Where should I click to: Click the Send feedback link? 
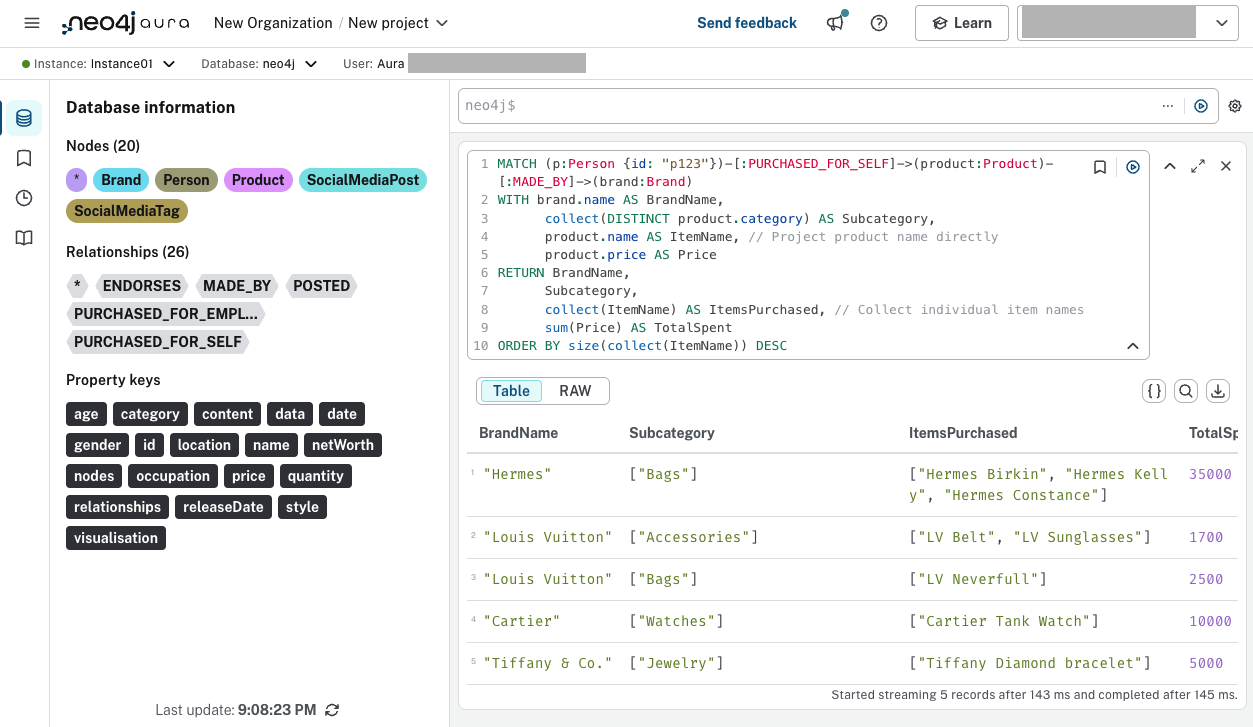(747, 22)
